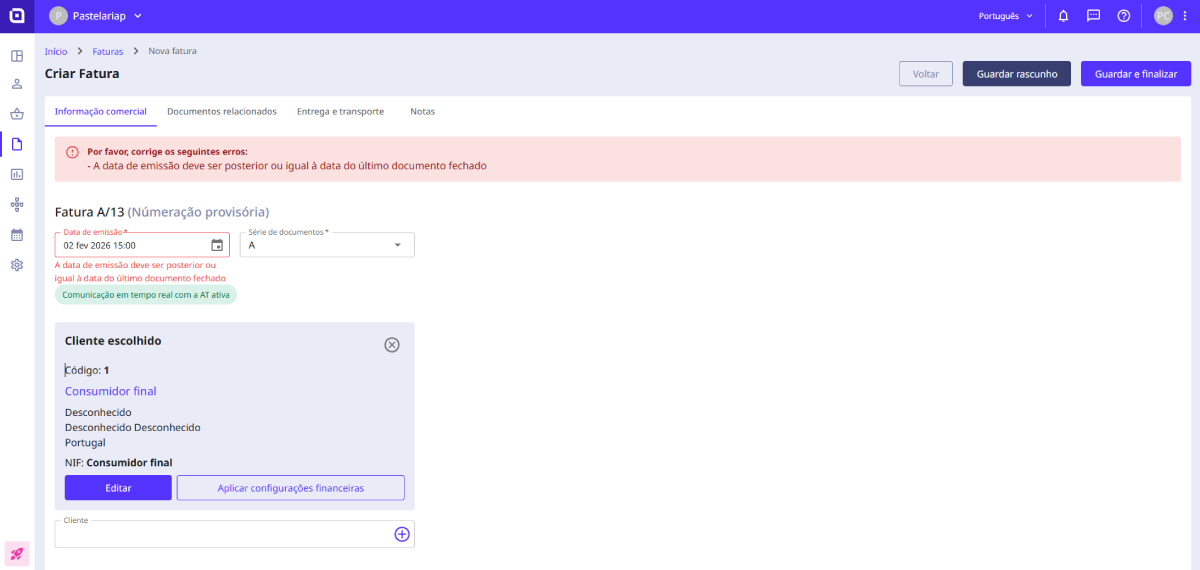
Task: Open the Consumidor final client link
Action: click(110, 391)
